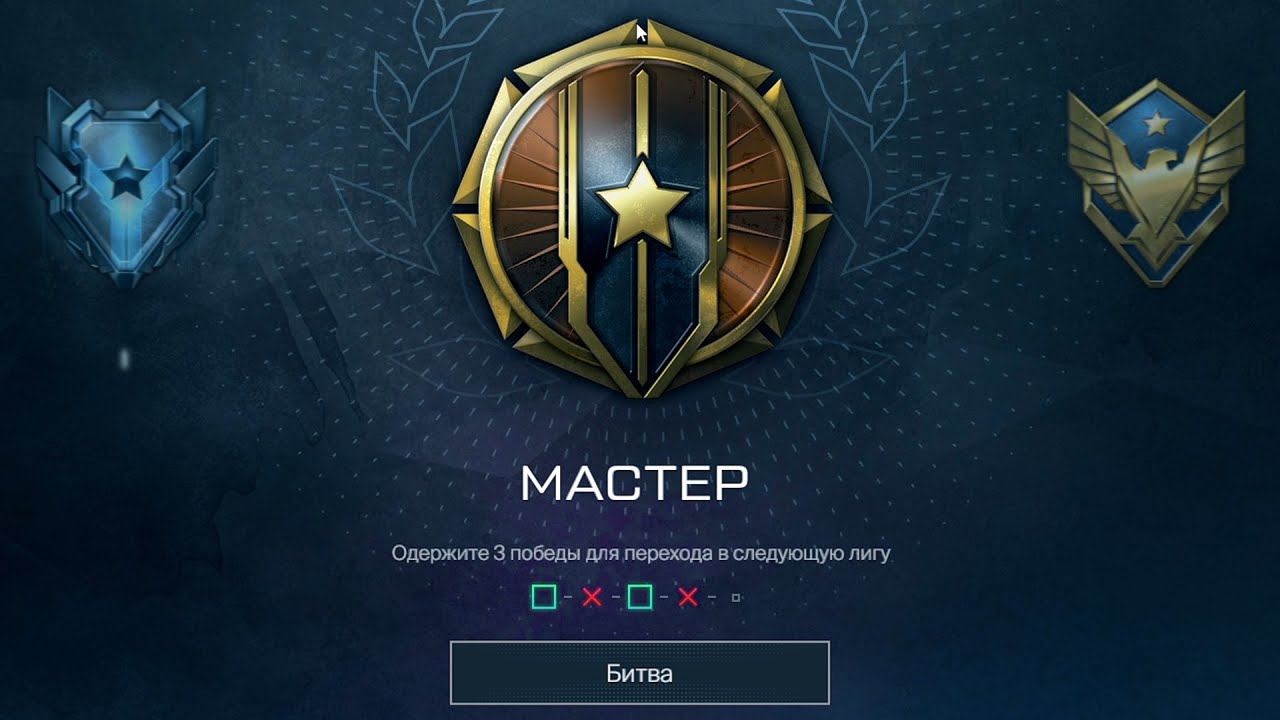Click the МАСТЕР league title
The image size is (1280, 720).
click(x=635, y=484)
